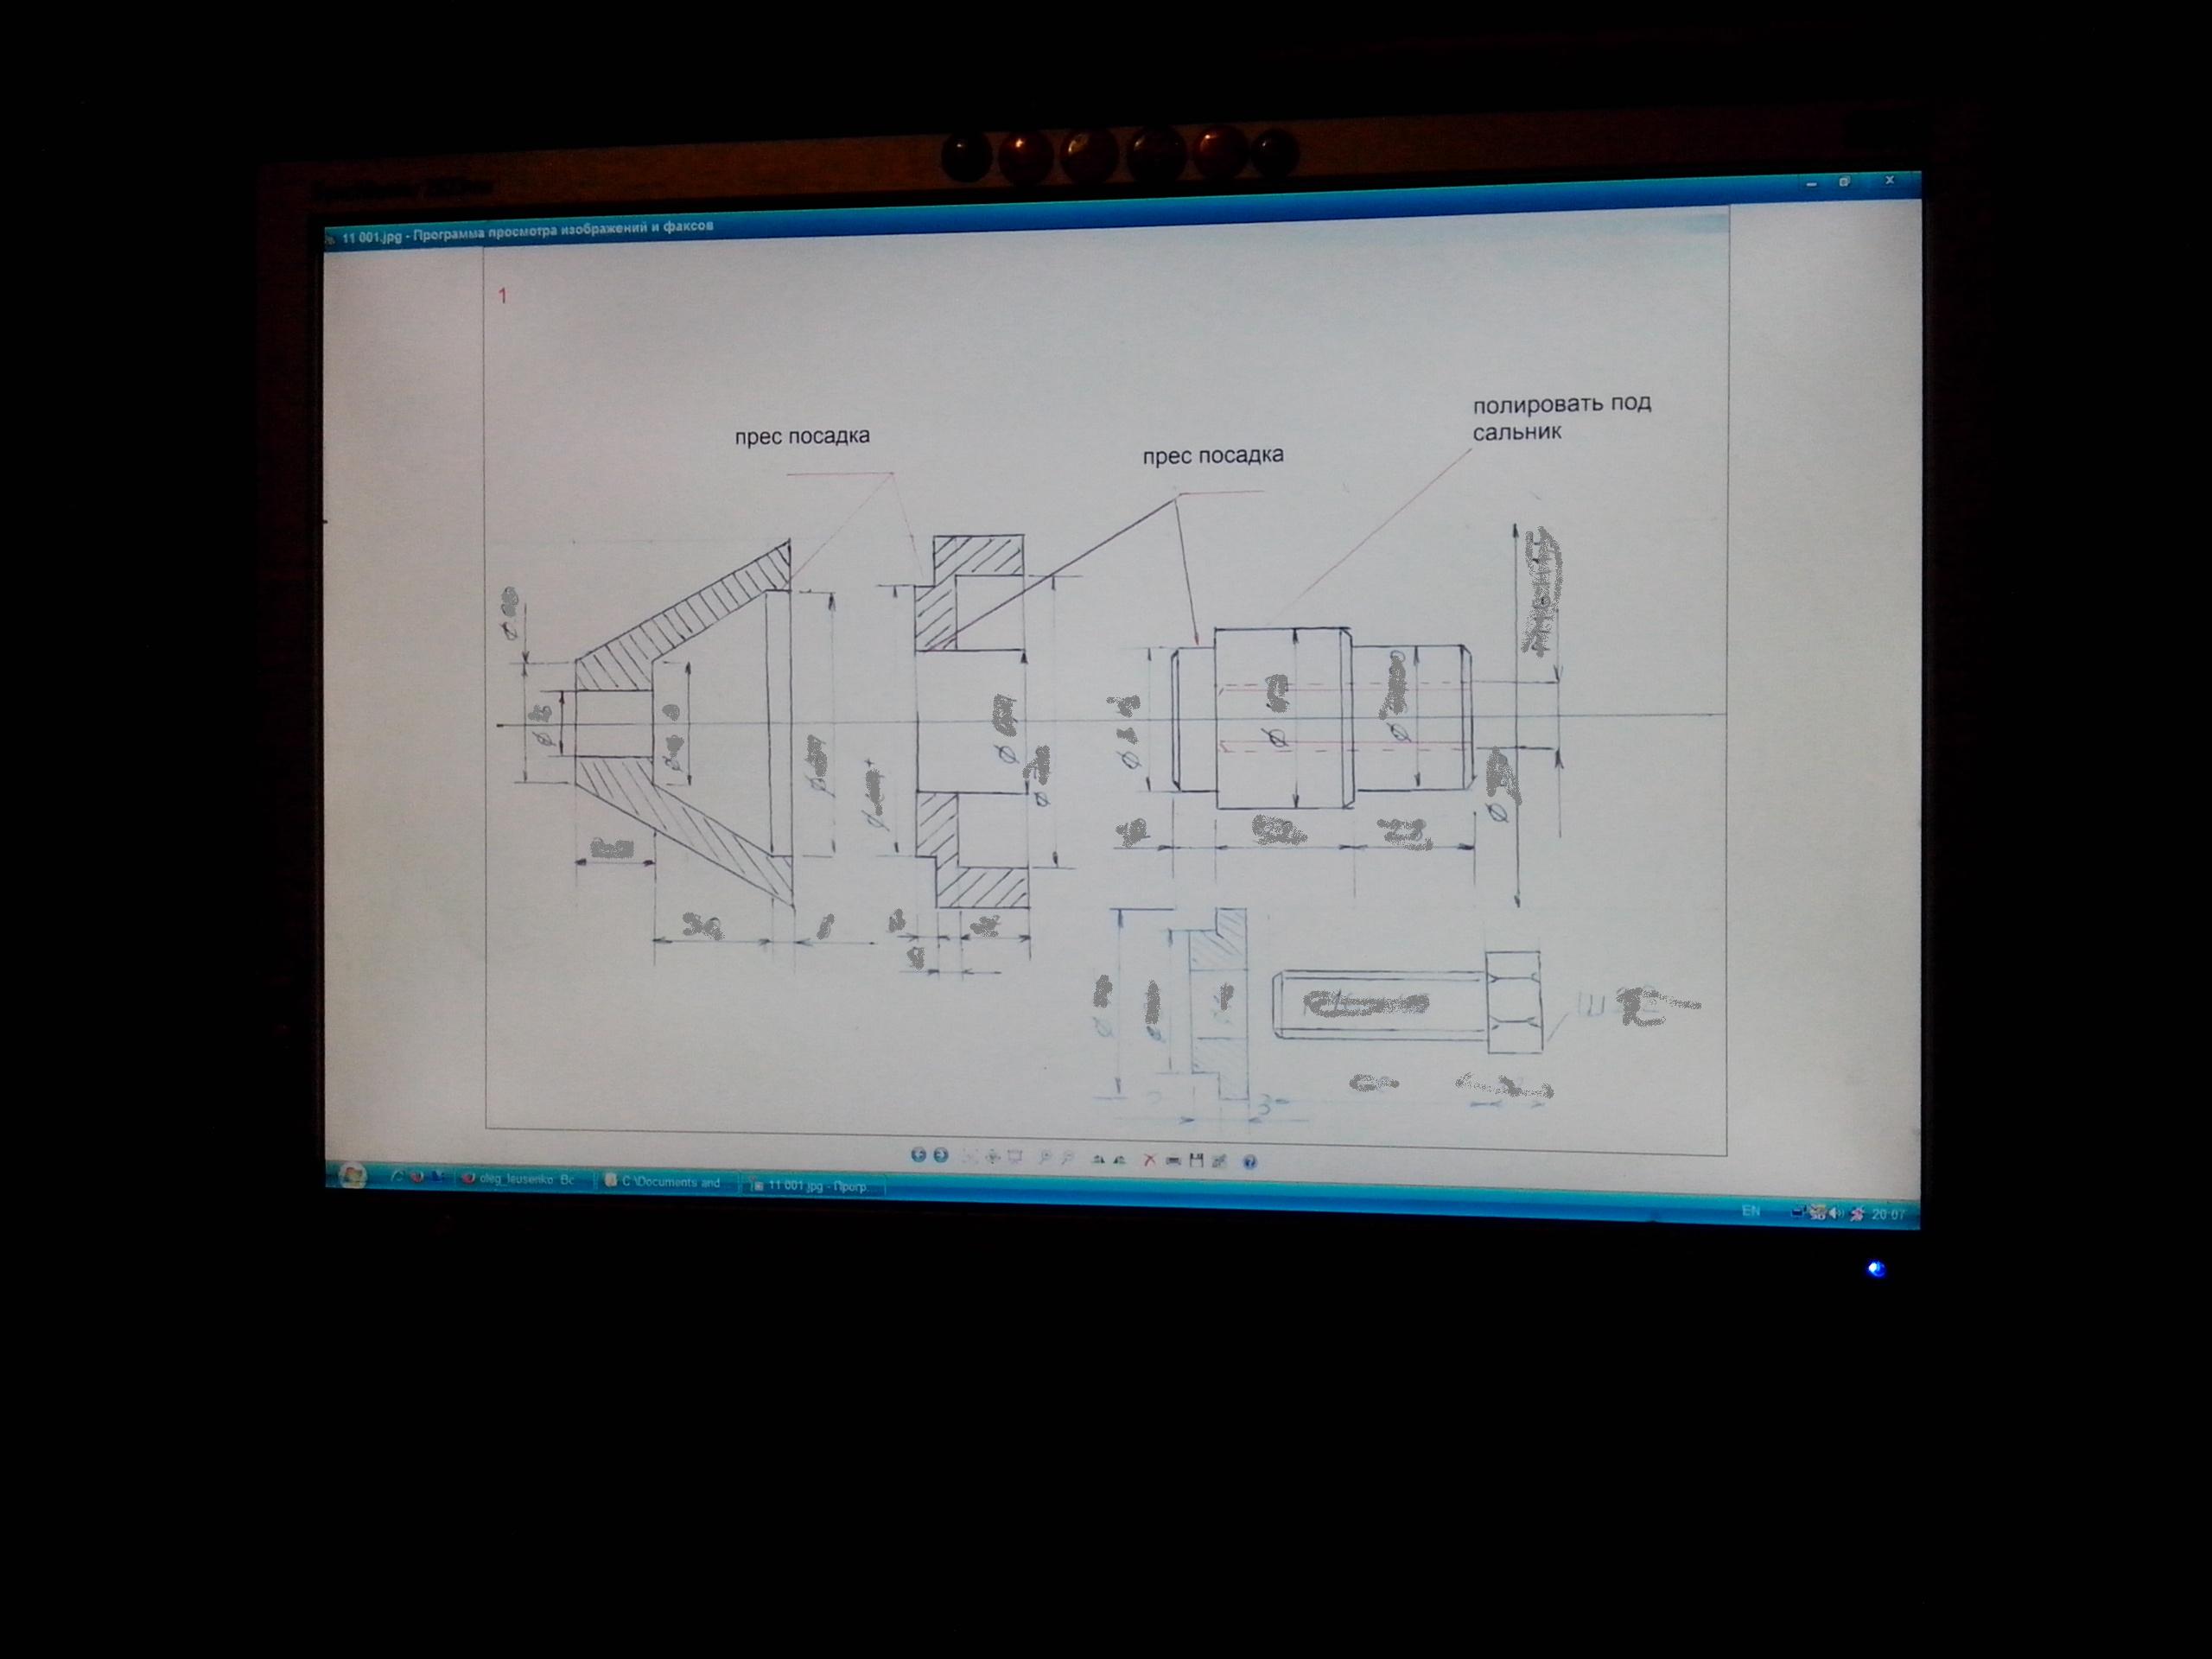Save a copy with floppy icon
2212x1659 pixels.
pos(1196,1161)
